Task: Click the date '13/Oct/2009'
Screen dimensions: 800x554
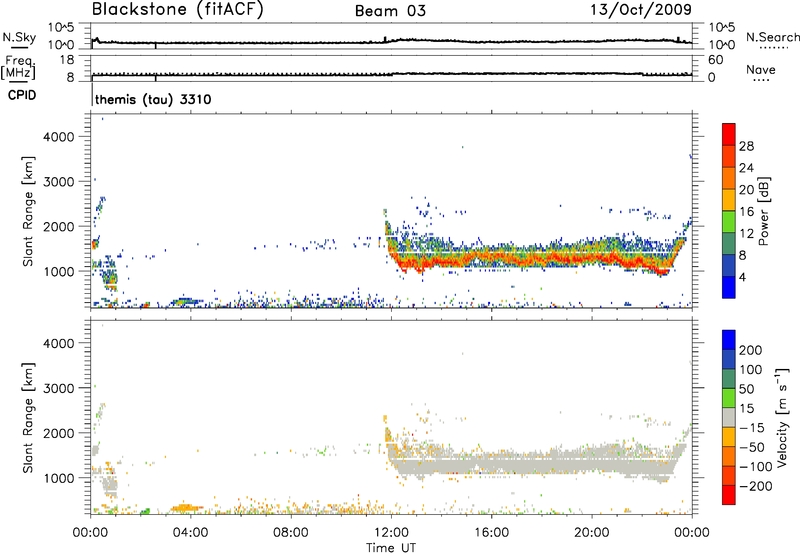Action: click(x=641, y=10)
